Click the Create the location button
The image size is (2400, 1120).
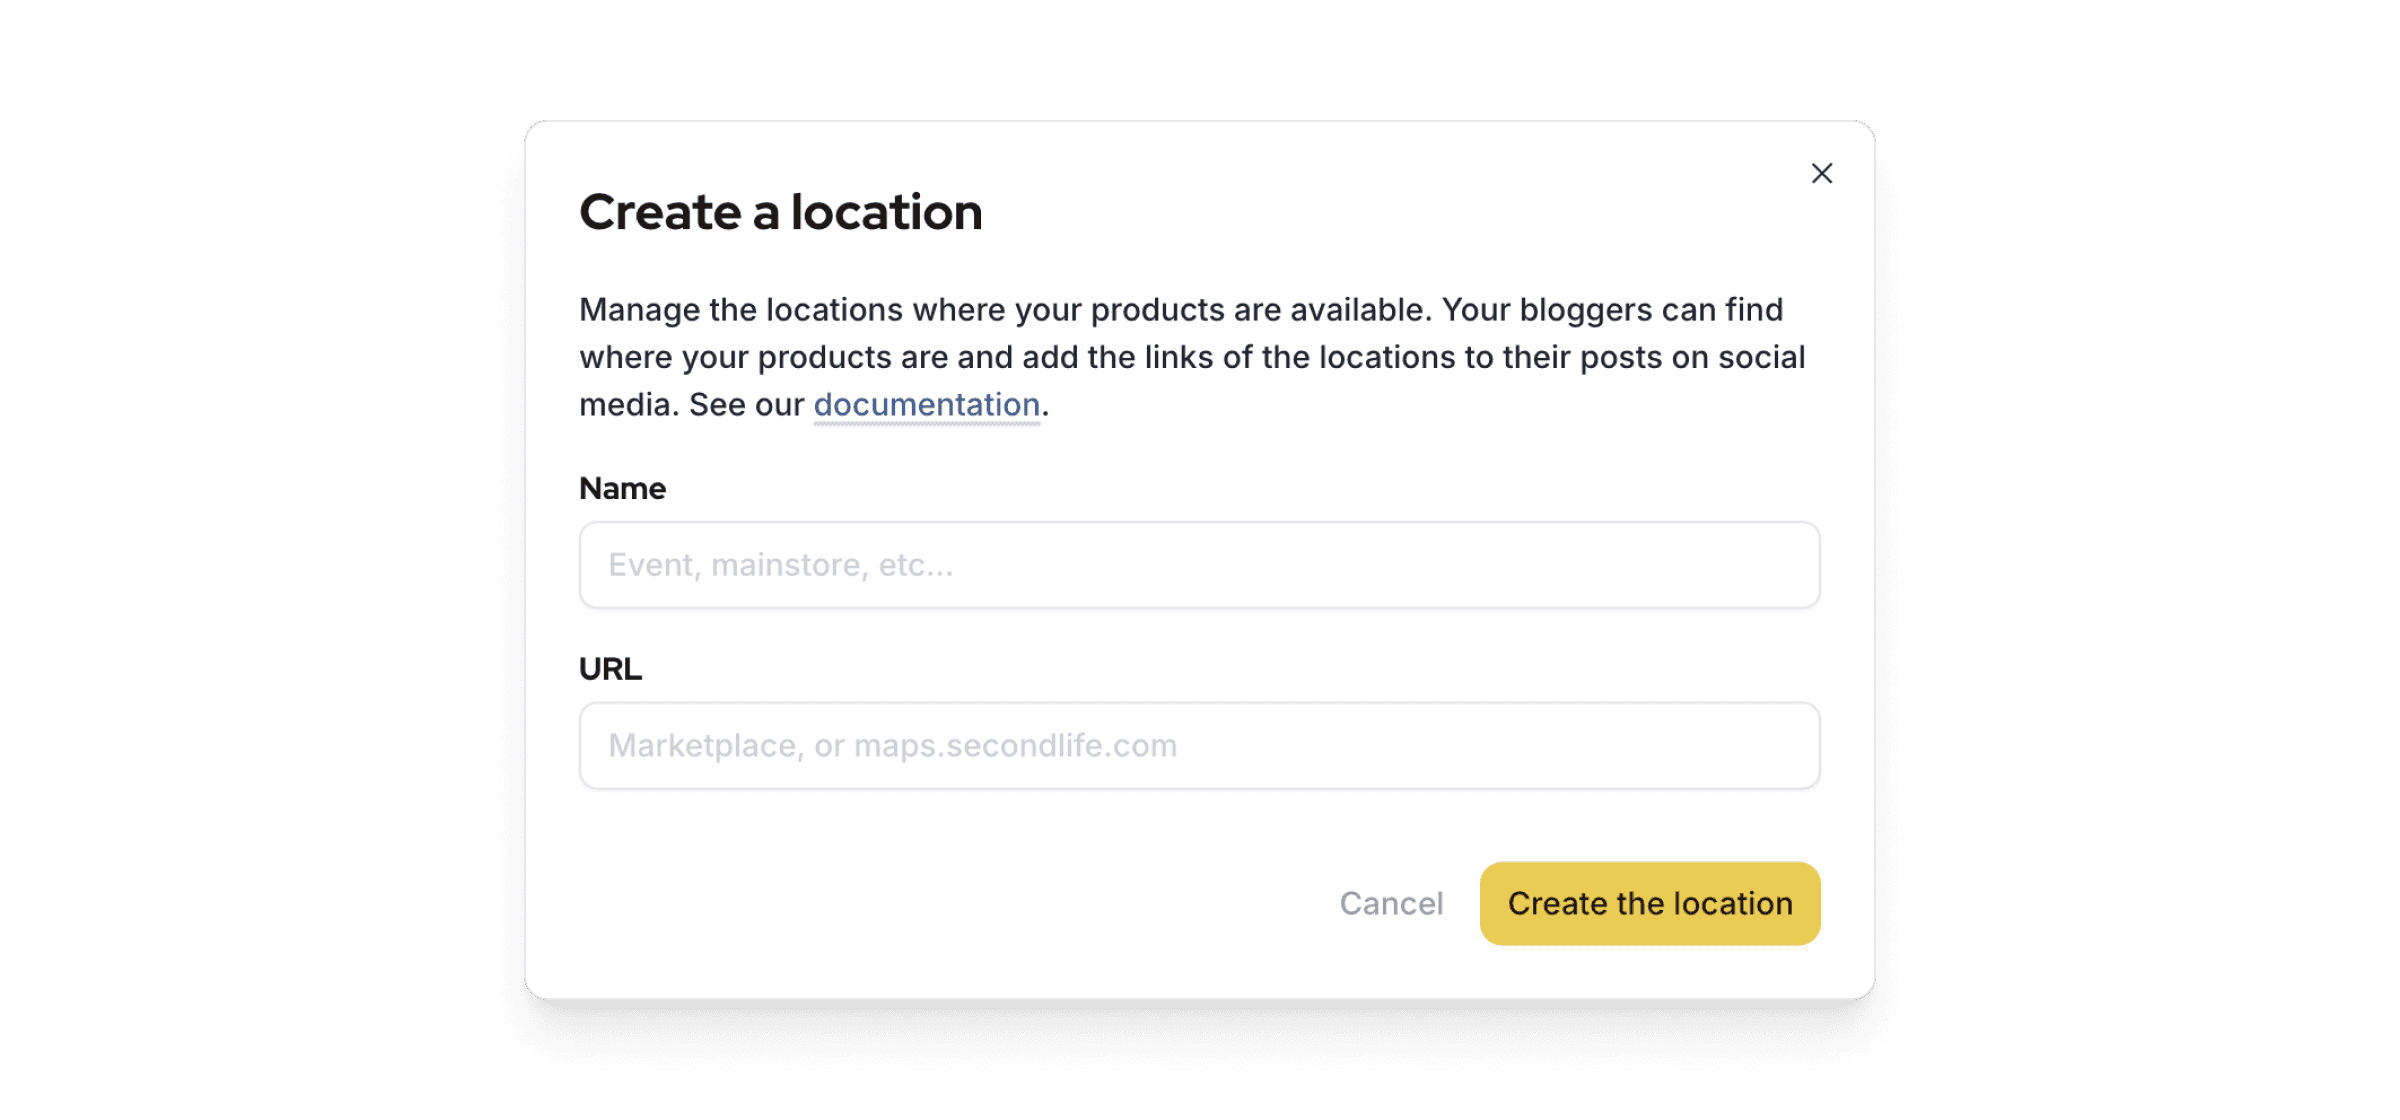[1650, 904]
